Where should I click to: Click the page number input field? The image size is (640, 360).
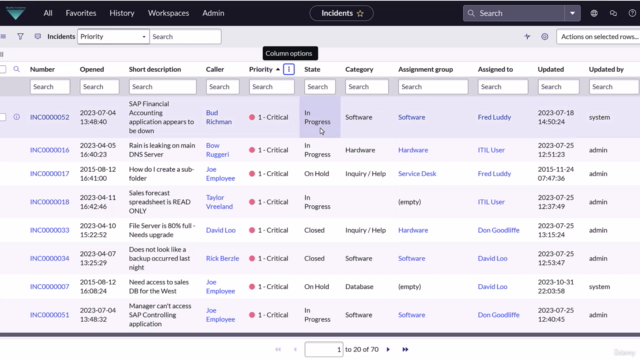coord(324,349)
